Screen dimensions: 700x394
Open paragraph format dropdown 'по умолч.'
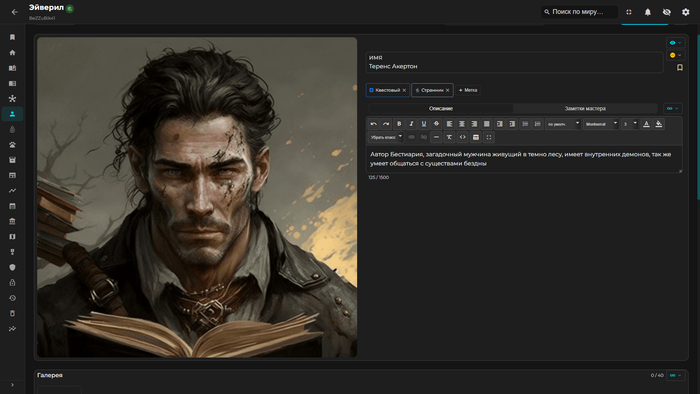coord(563,124)
